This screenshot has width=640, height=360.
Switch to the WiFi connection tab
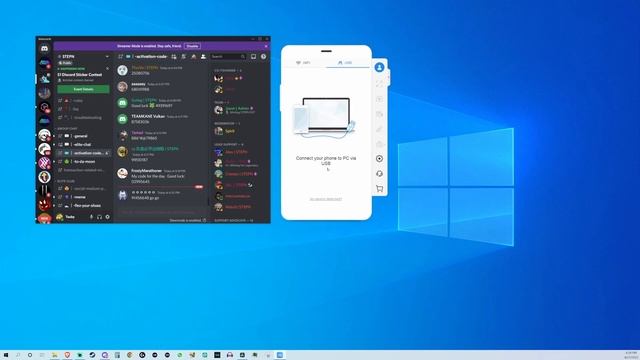point(303,63)
